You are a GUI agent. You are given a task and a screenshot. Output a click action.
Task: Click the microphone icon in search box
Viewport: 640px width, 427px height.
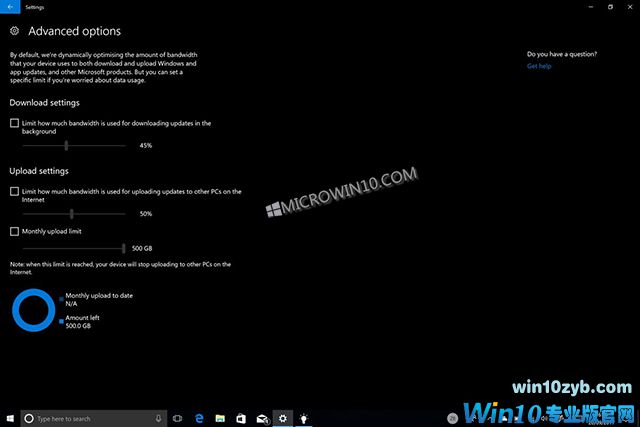click(158, 418)
